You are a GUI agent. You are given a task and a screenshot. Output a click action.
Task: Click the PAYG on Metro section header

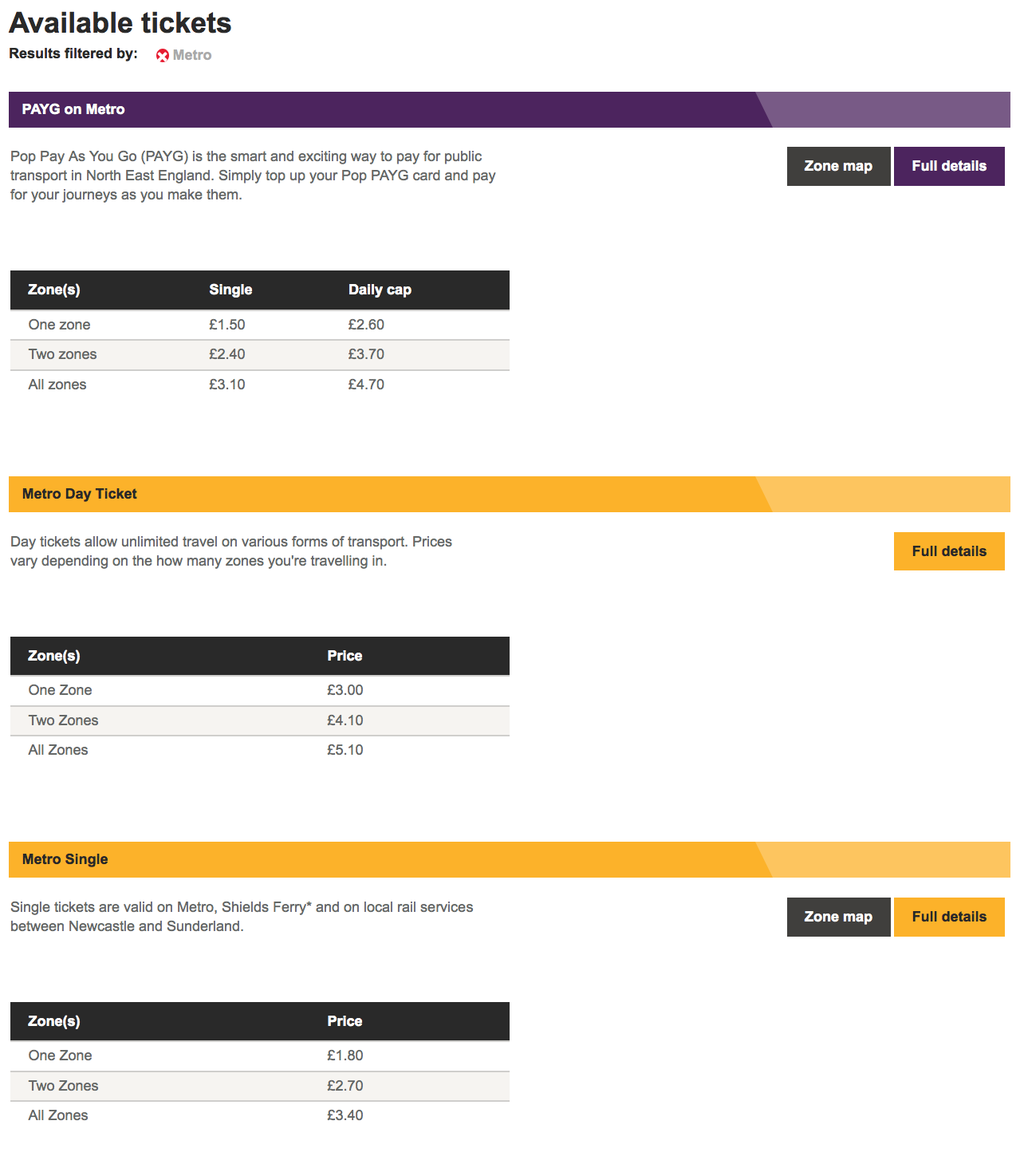pos(509,110)
